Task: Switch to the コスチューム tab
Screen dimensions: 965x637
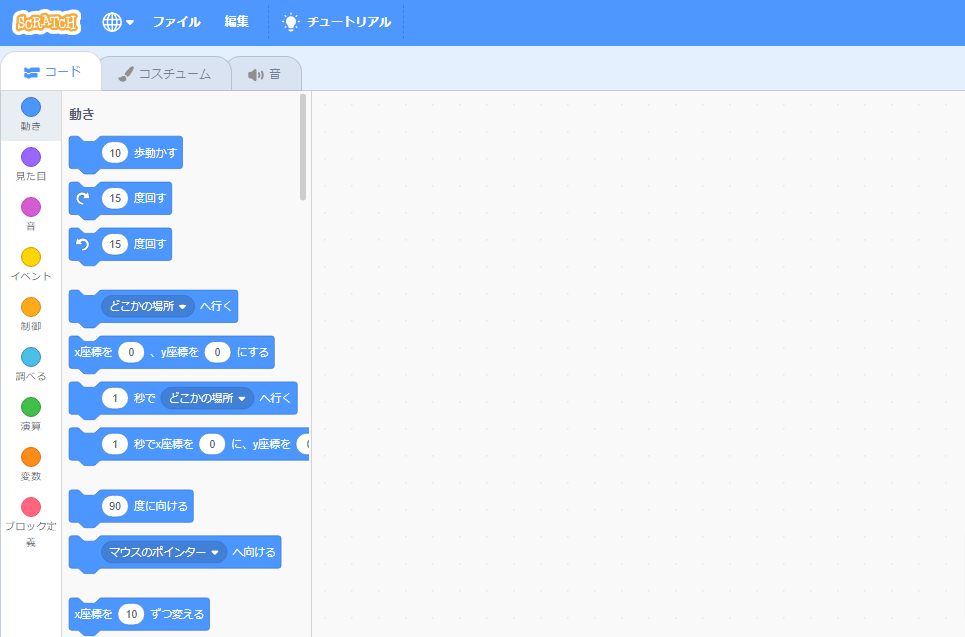Action: point(165,74)
